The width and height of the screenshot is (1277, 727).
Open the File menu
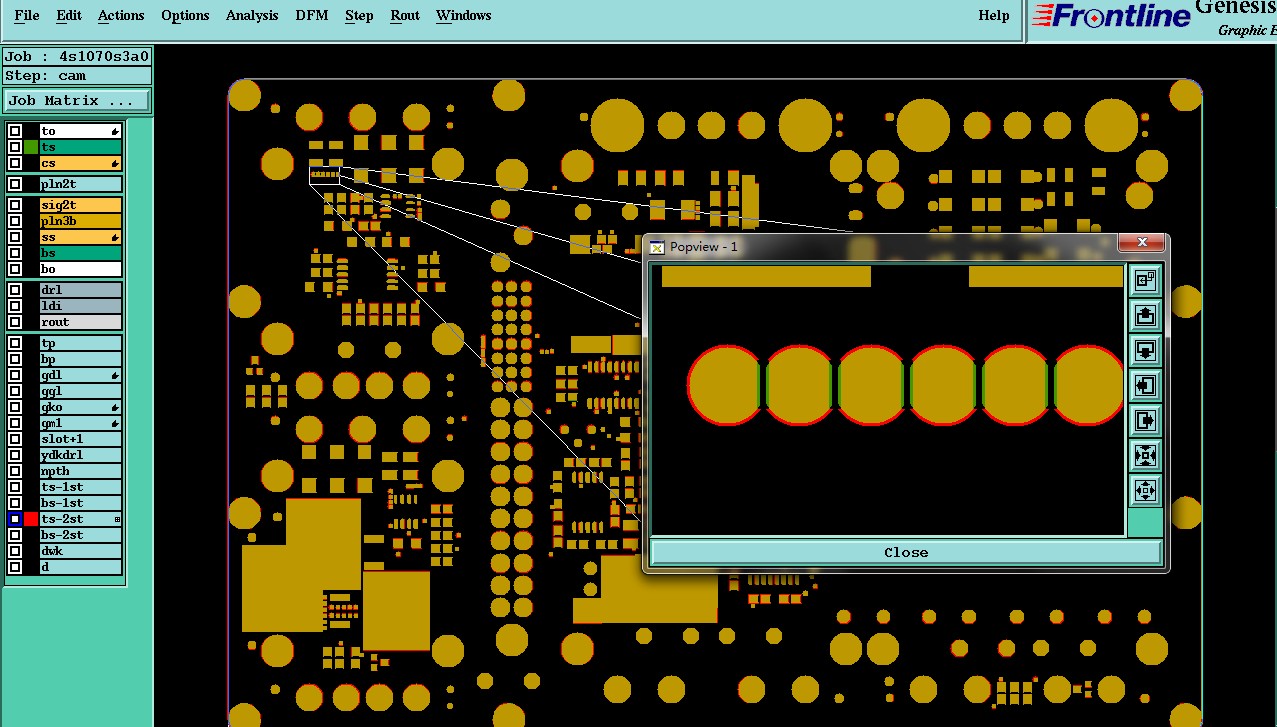point(27,15)
